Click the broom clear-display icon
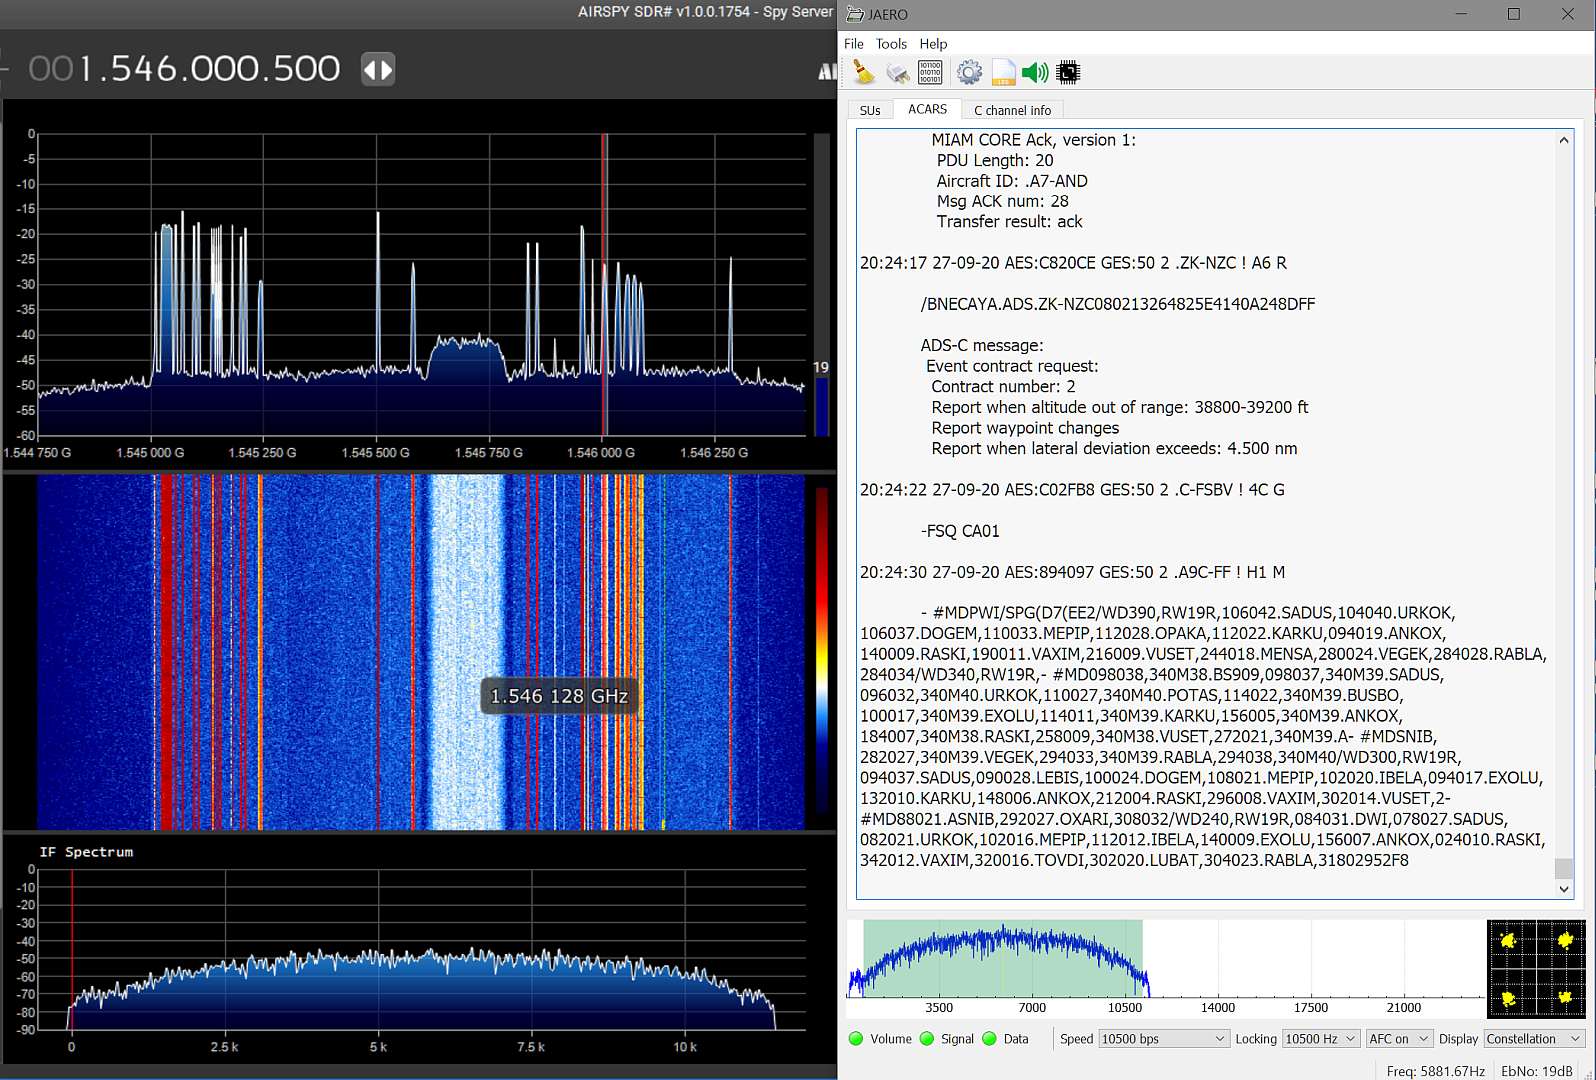Image resolution: width=1596 pixels, height=1080 pixels. 864,73
